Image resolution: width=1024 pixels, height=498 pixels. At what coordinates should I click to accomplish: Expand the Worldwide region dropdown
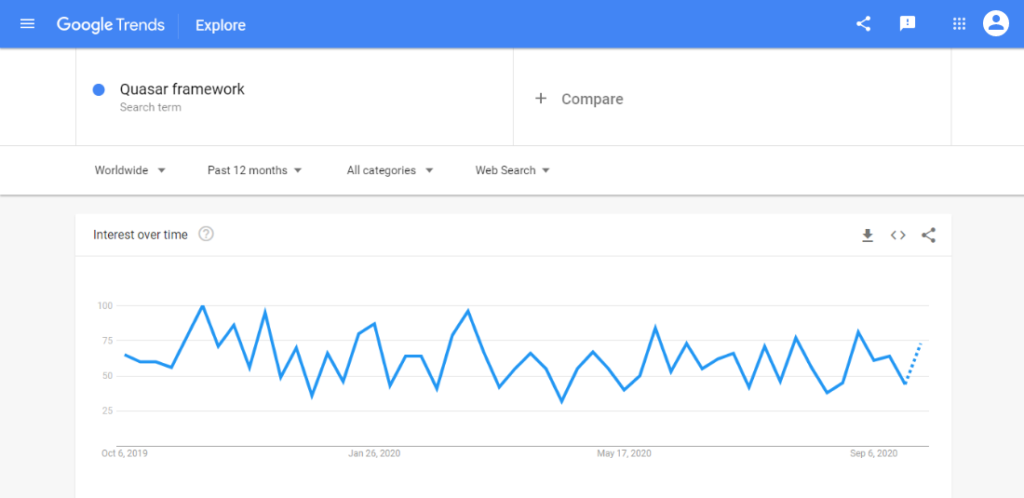click(130, 170)
